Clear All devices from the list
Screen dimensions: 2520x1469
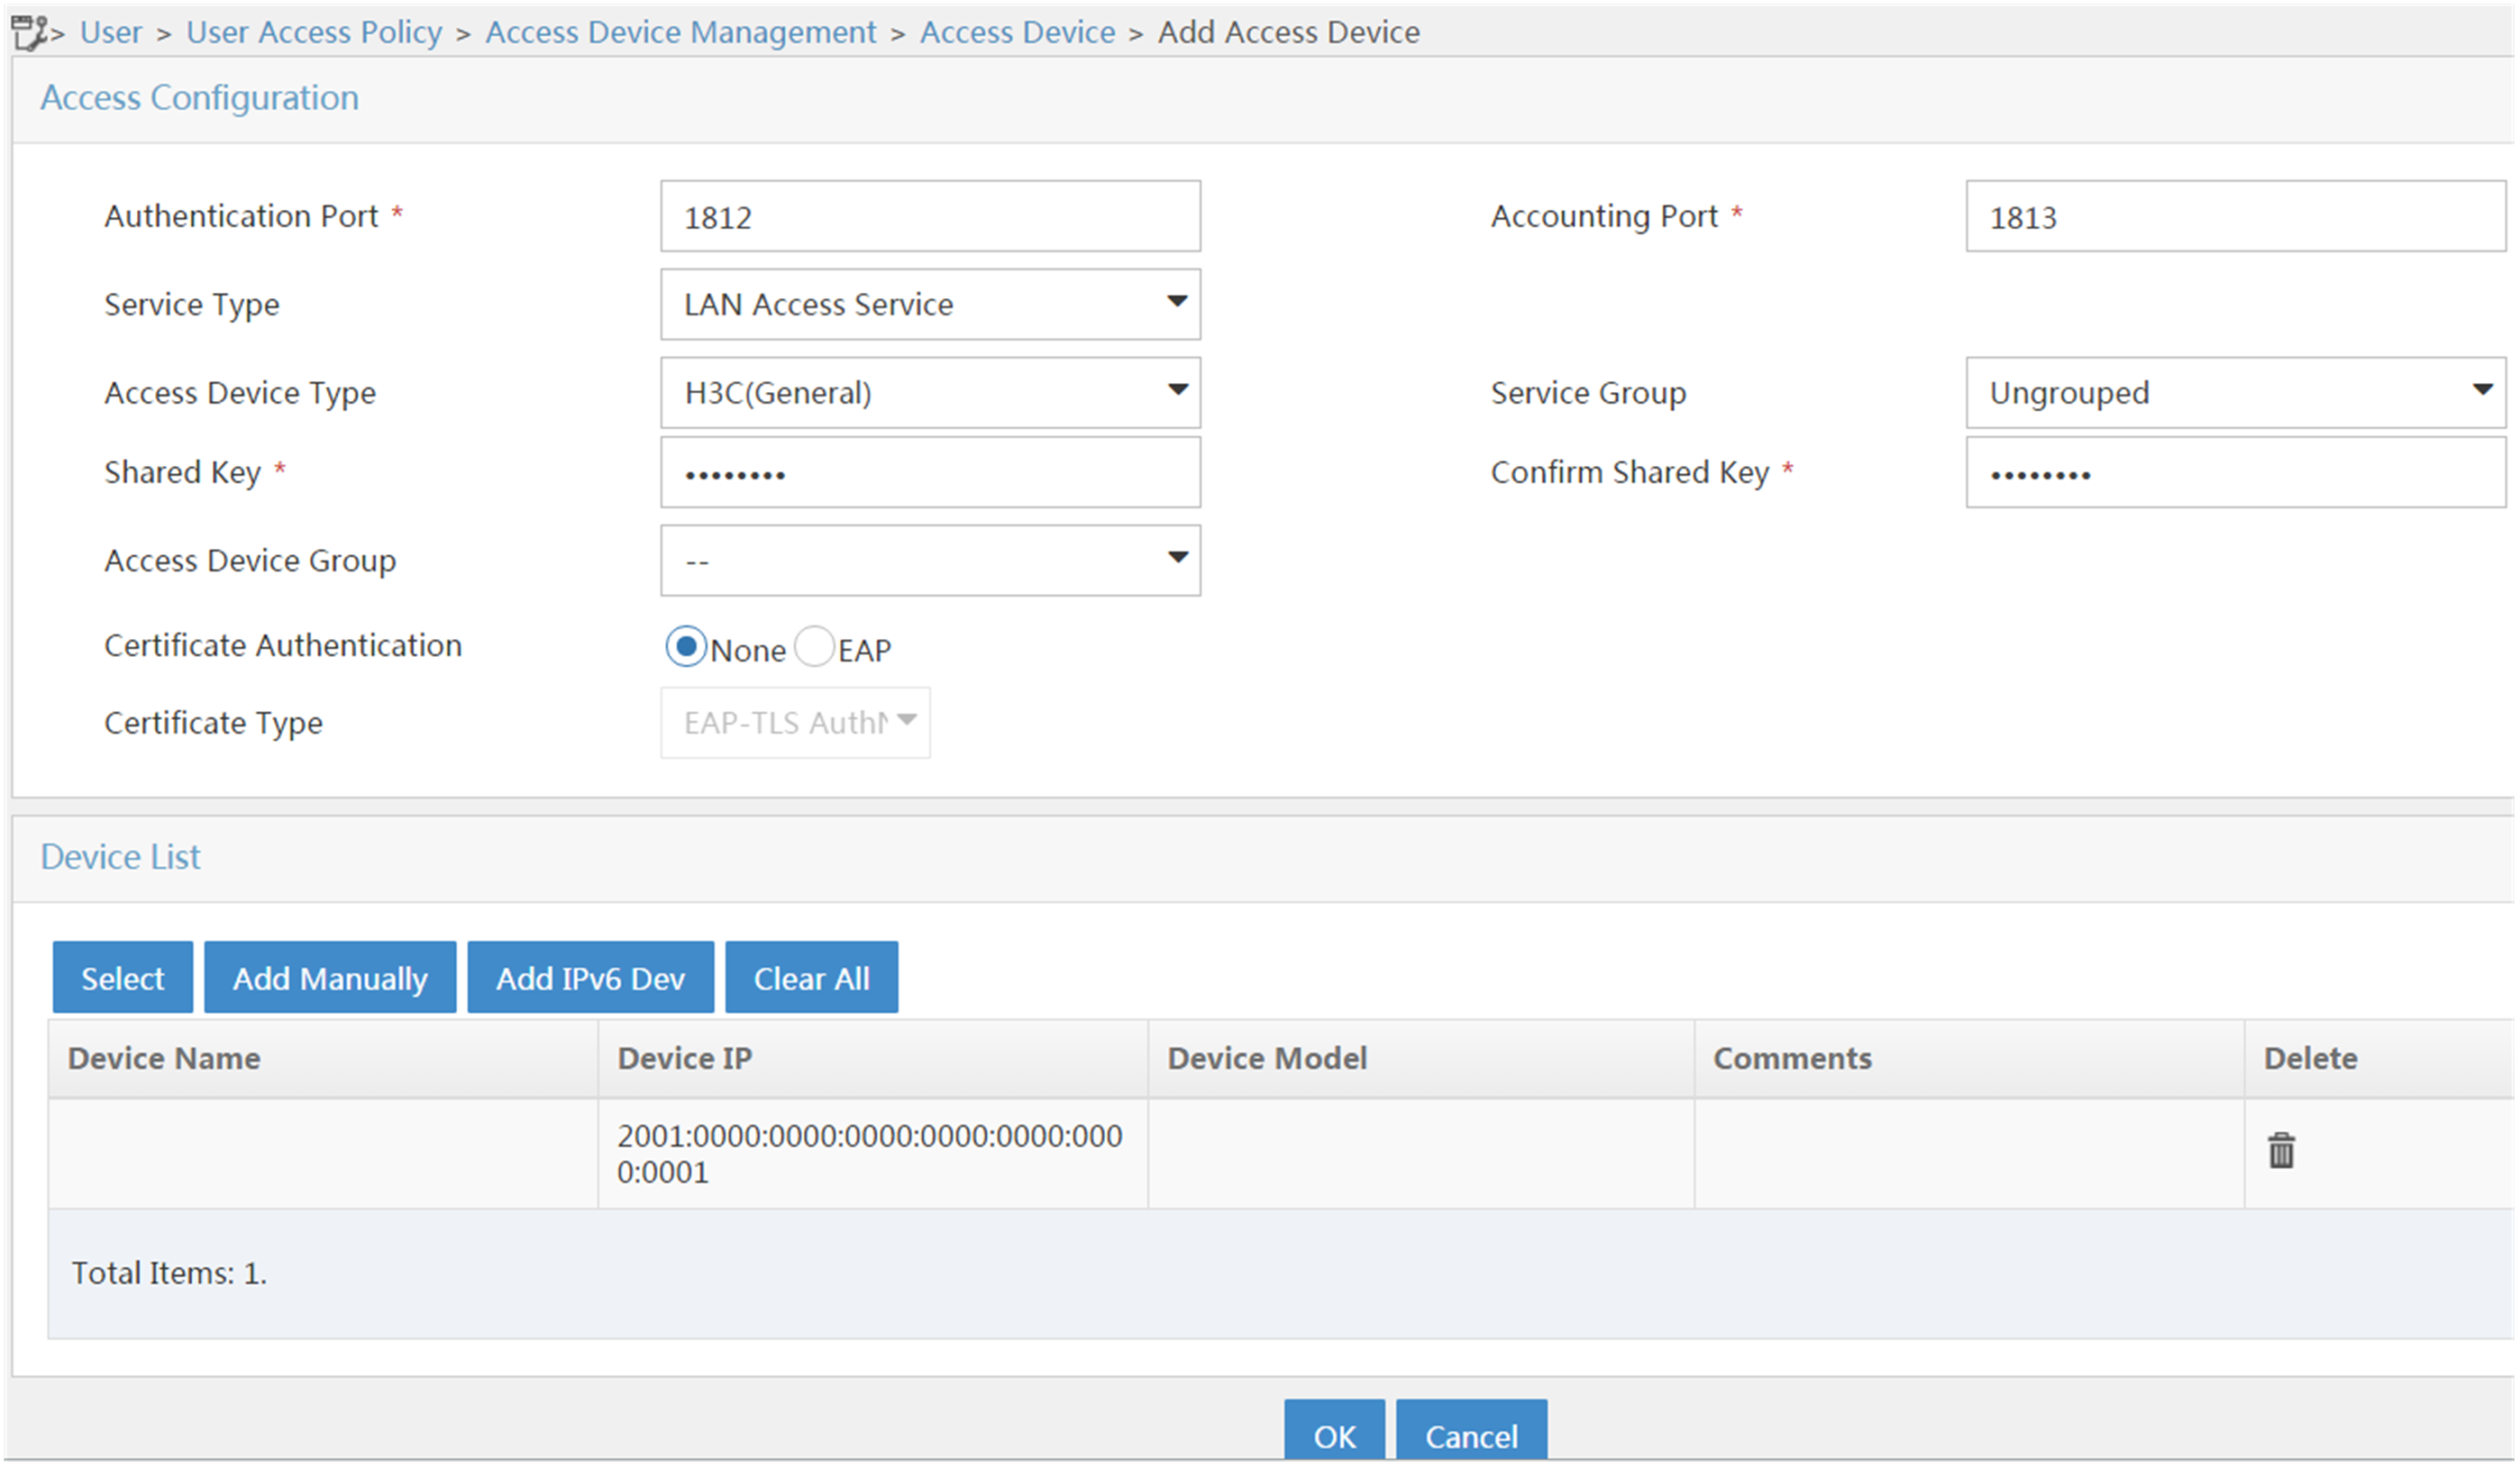811,978
